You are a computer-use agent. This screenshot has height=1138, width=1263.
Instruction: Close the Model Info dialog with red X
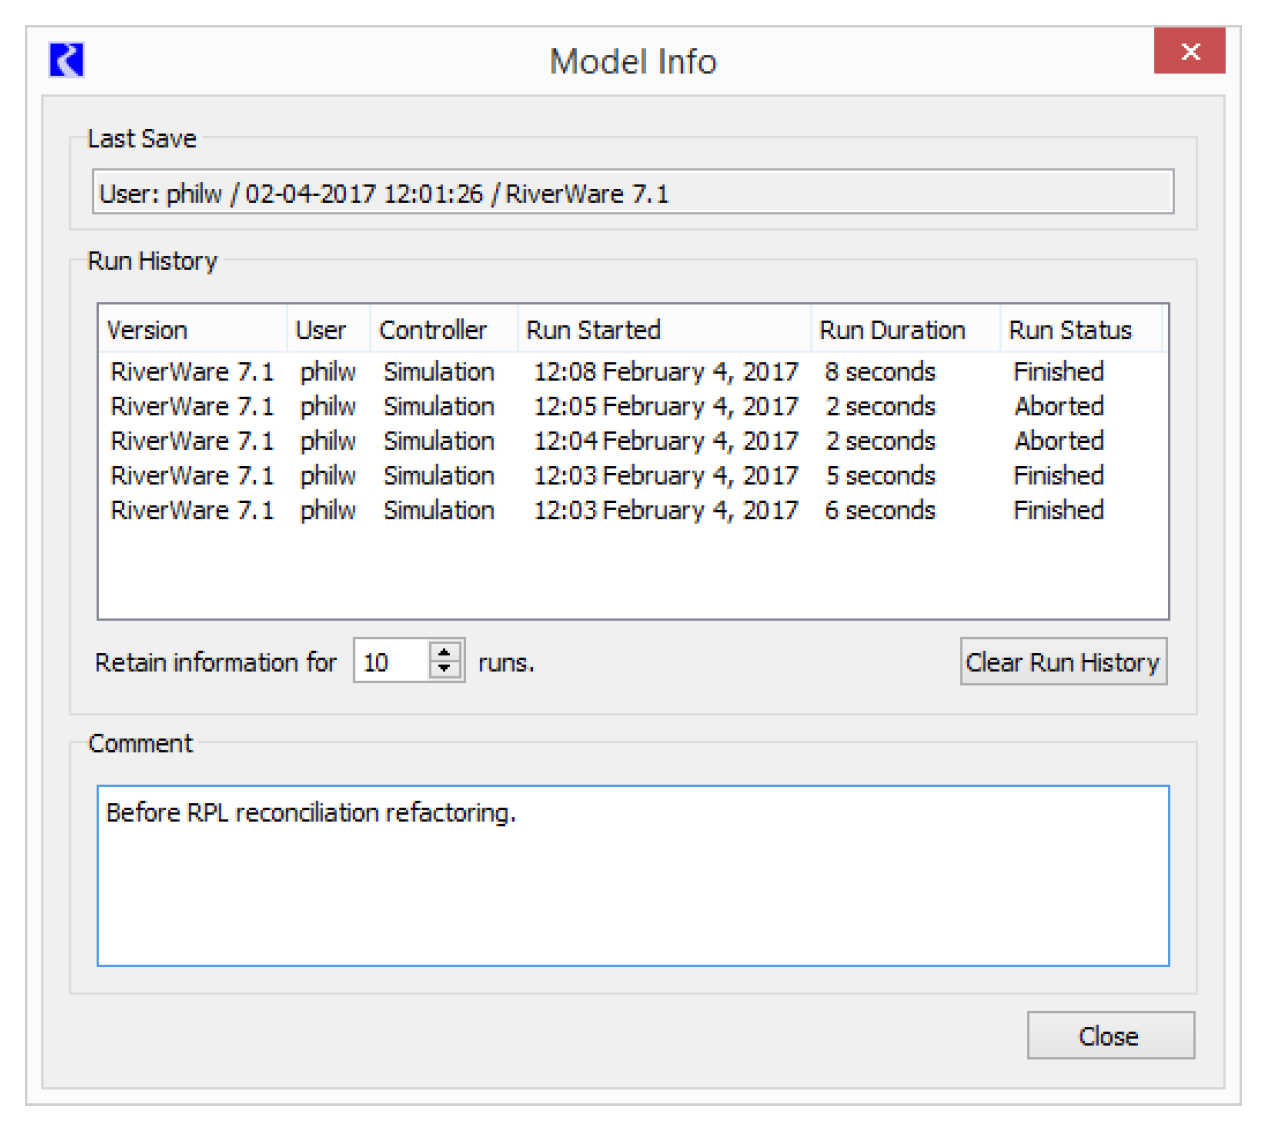tap(1189, 51)
